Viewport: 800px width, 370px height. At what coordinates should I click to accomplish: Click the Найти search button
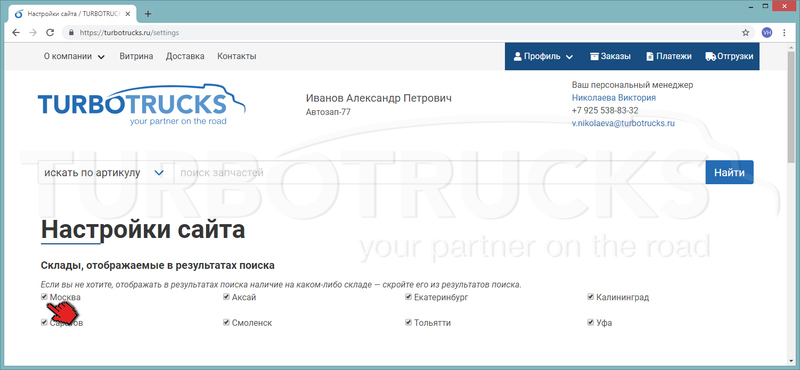pyautogui.click(x=729, y=172)
